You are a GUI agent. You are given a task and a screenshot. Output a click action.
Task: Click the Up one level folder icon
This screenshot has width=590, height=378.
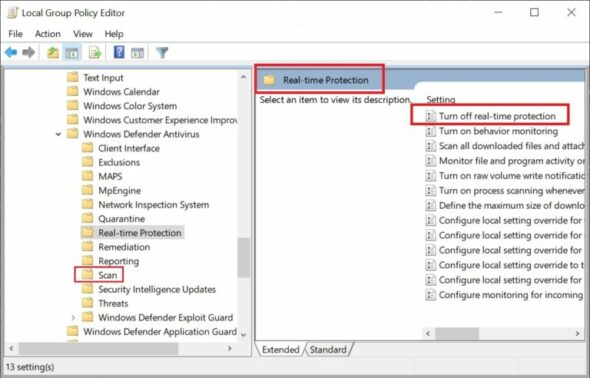coord(53,52)
